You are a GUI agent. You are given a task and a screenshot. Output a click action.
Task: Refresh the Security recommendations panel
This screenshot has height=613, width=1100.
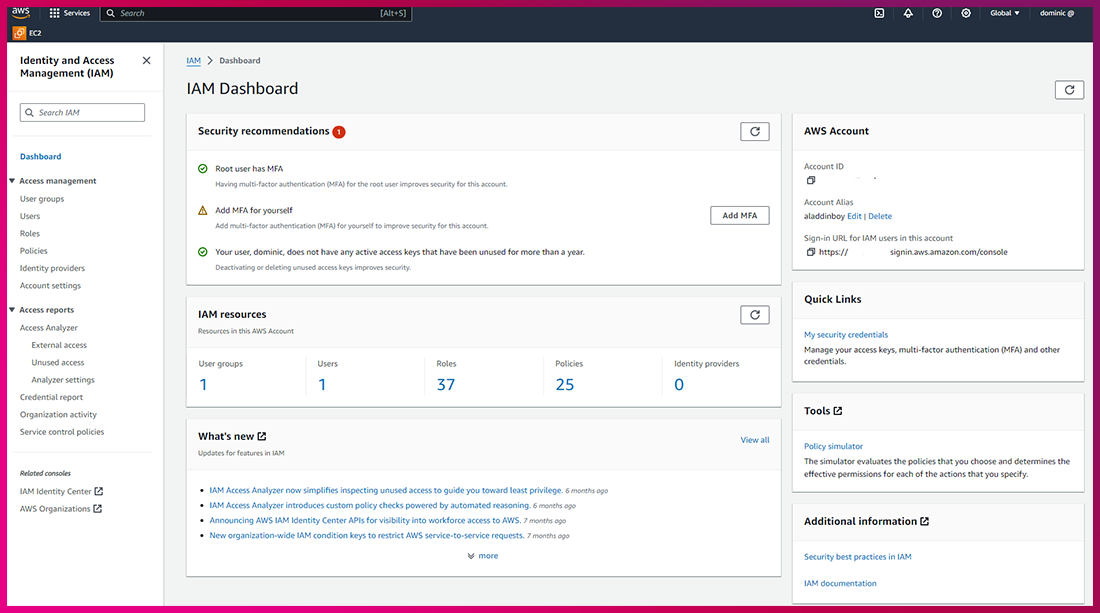[x=755, y=131]
